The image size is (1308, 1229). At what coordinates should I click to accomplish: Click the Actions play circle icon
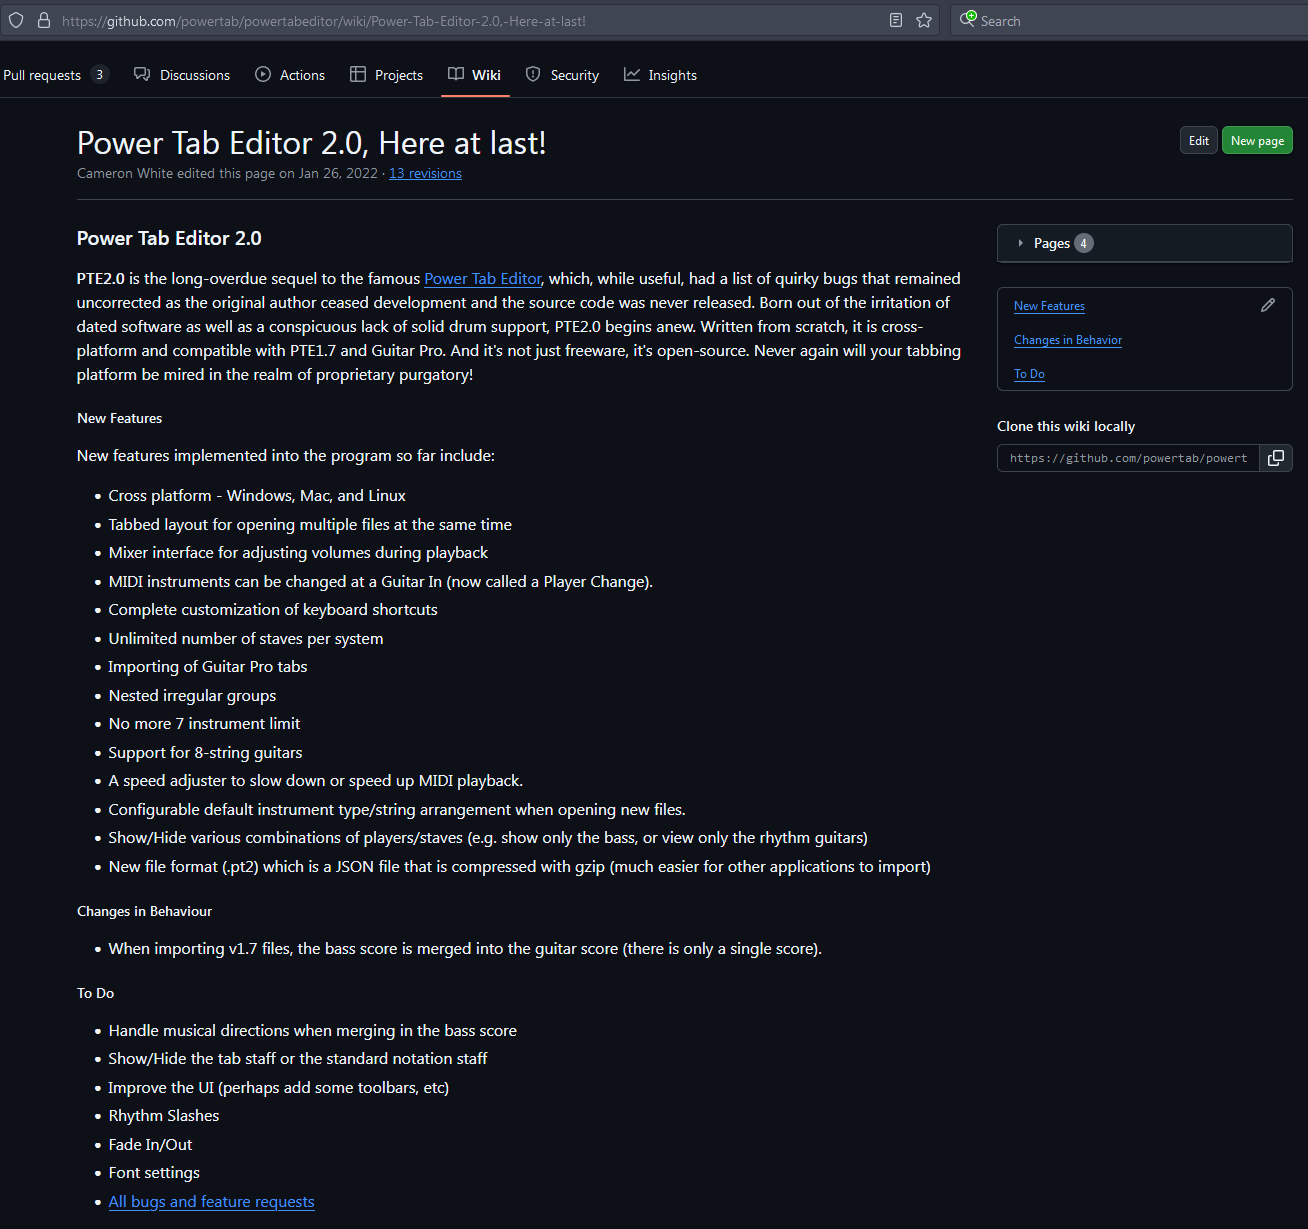point(263,74)
